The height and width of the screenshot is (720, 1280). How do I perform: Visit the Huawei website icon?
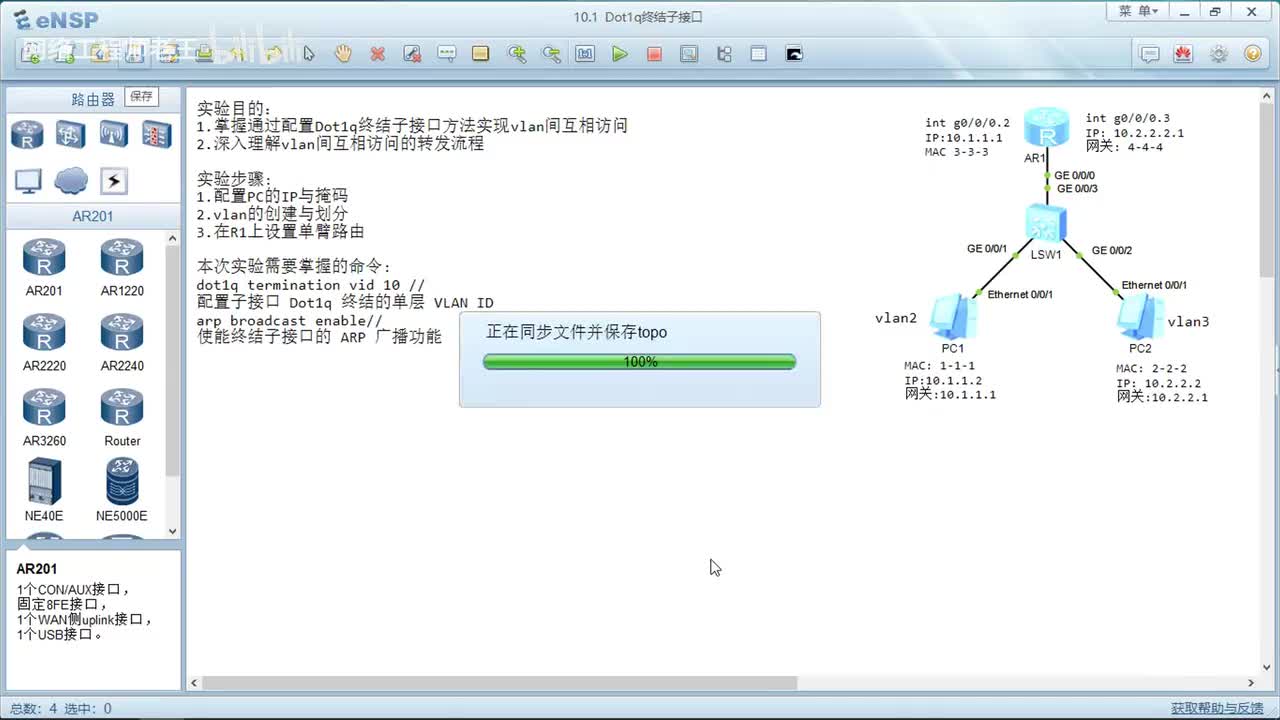[1184, 54]
